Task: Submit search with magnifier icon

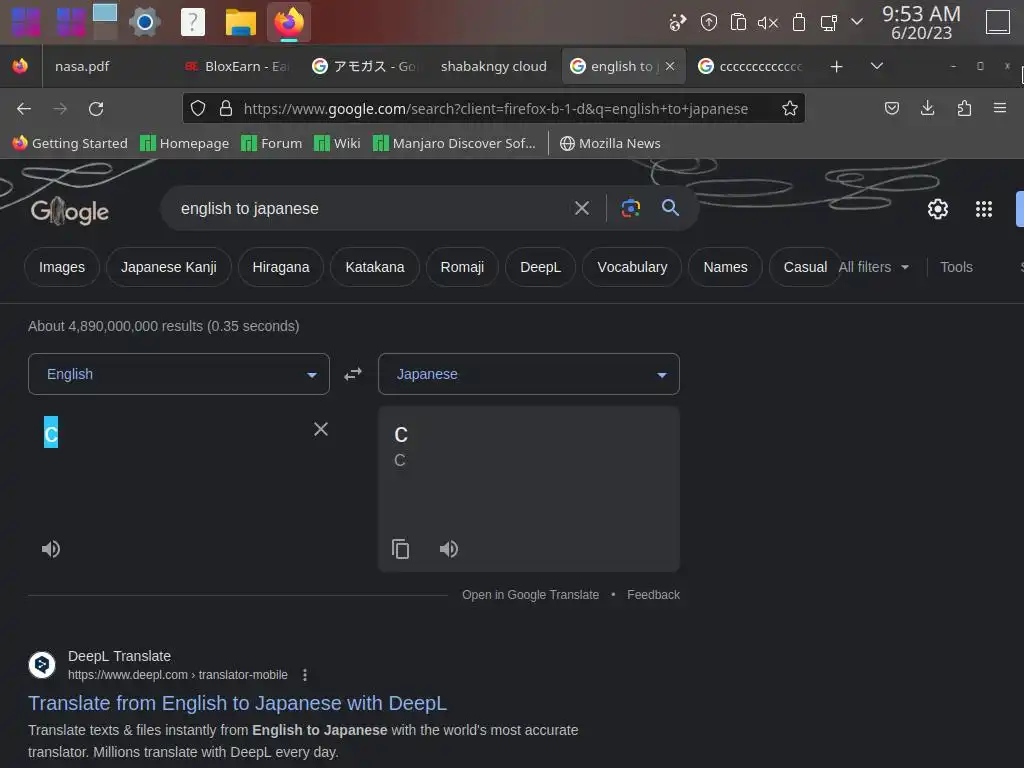Action: point(670,208)
